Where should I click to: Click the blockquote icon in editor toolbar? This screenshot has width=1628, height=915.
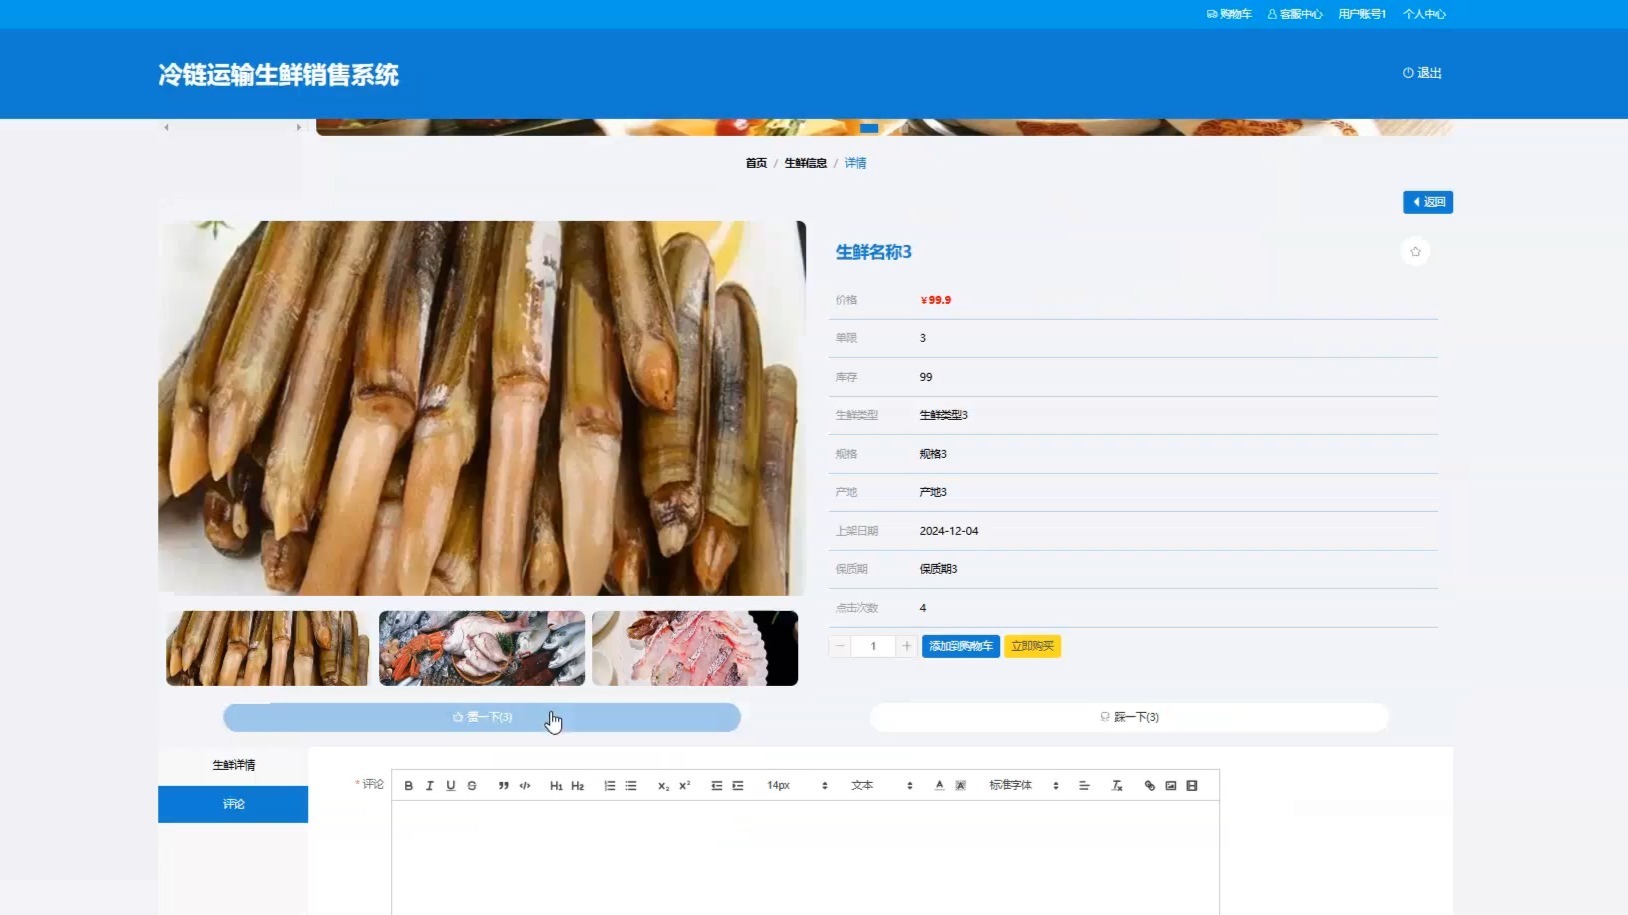coord(503,785)
